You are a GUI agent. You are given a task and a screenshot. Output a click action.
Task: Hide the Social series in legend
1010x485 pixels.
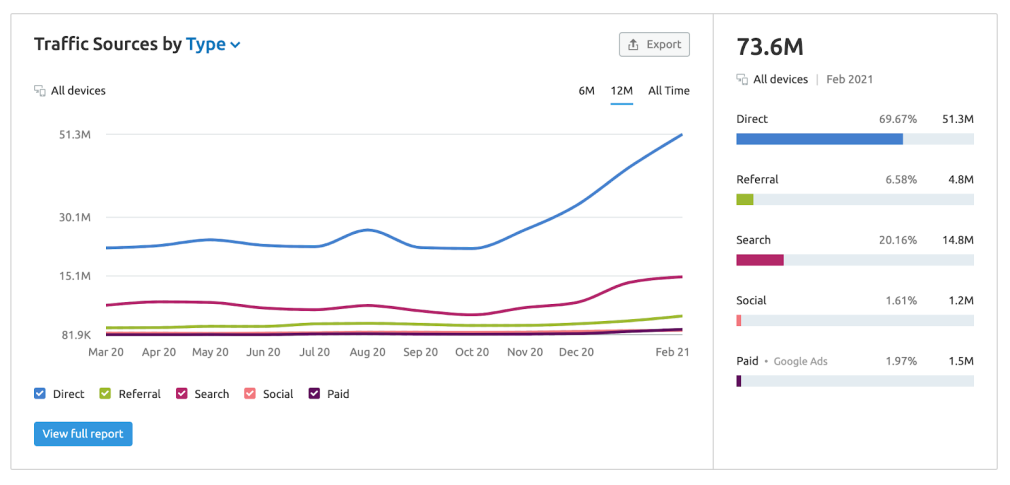pos(250,394)
